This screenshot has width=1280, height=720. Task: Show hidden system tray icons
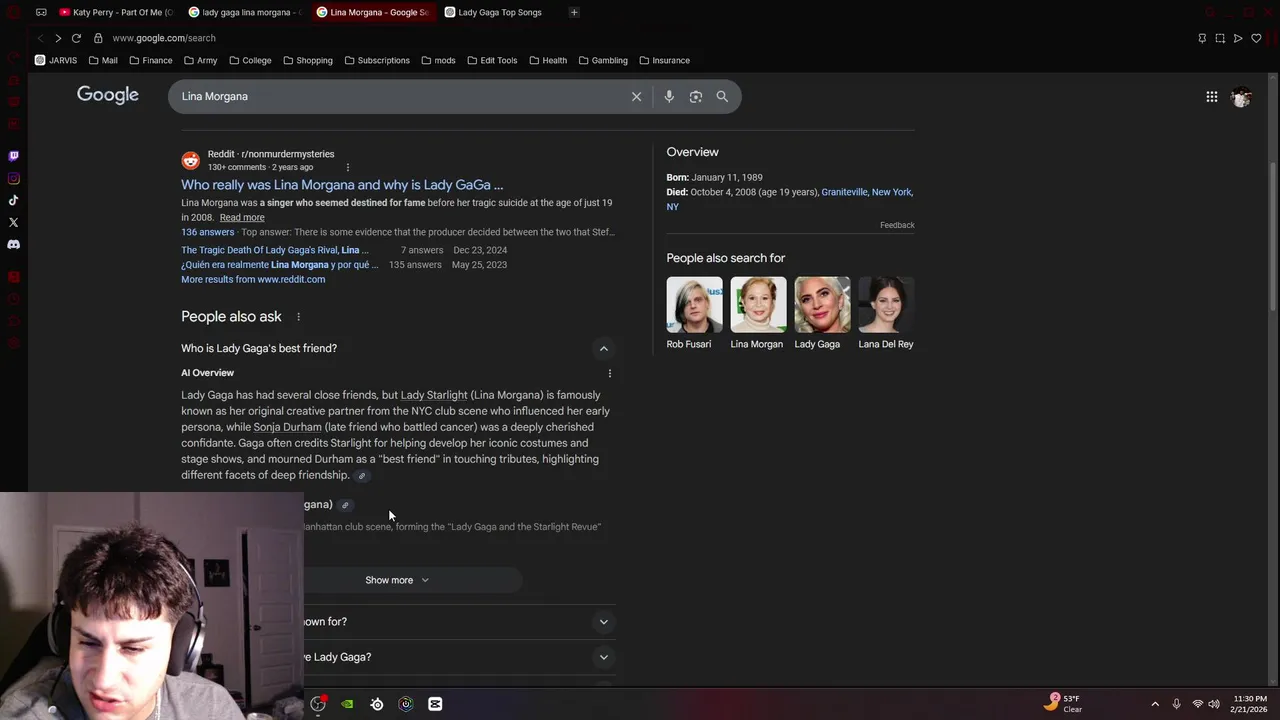coord(1155,704)
